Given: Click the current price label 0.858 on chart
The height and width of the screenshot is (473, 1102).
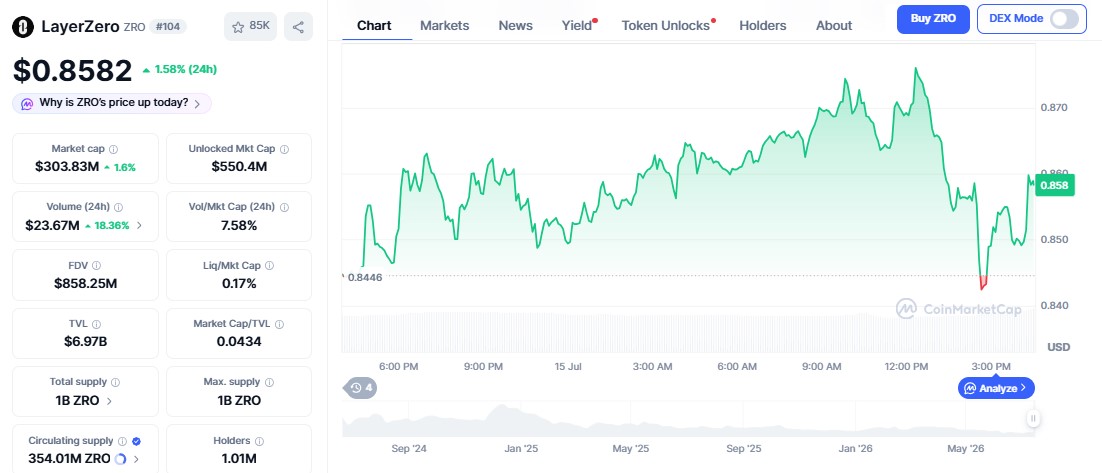Looking at the screenshot, I should click(1054, 186).
